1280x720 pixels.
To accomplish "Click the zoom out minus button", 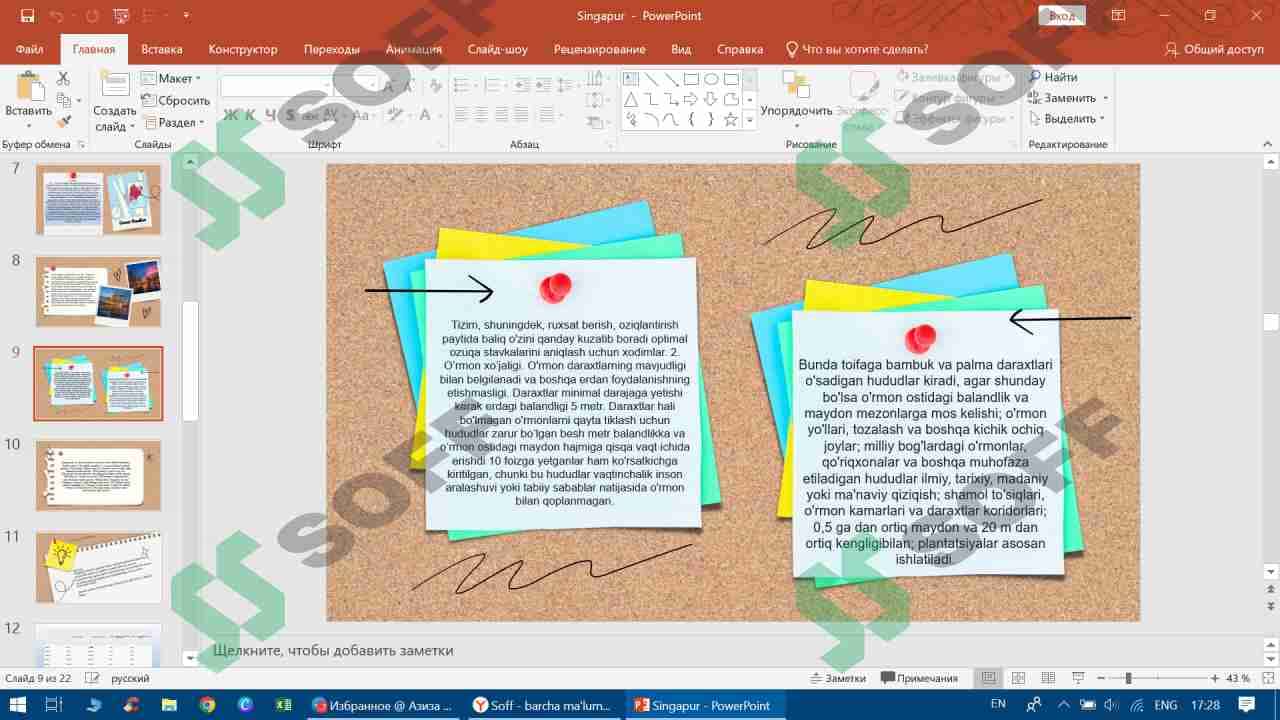I will coord(1101,678).
